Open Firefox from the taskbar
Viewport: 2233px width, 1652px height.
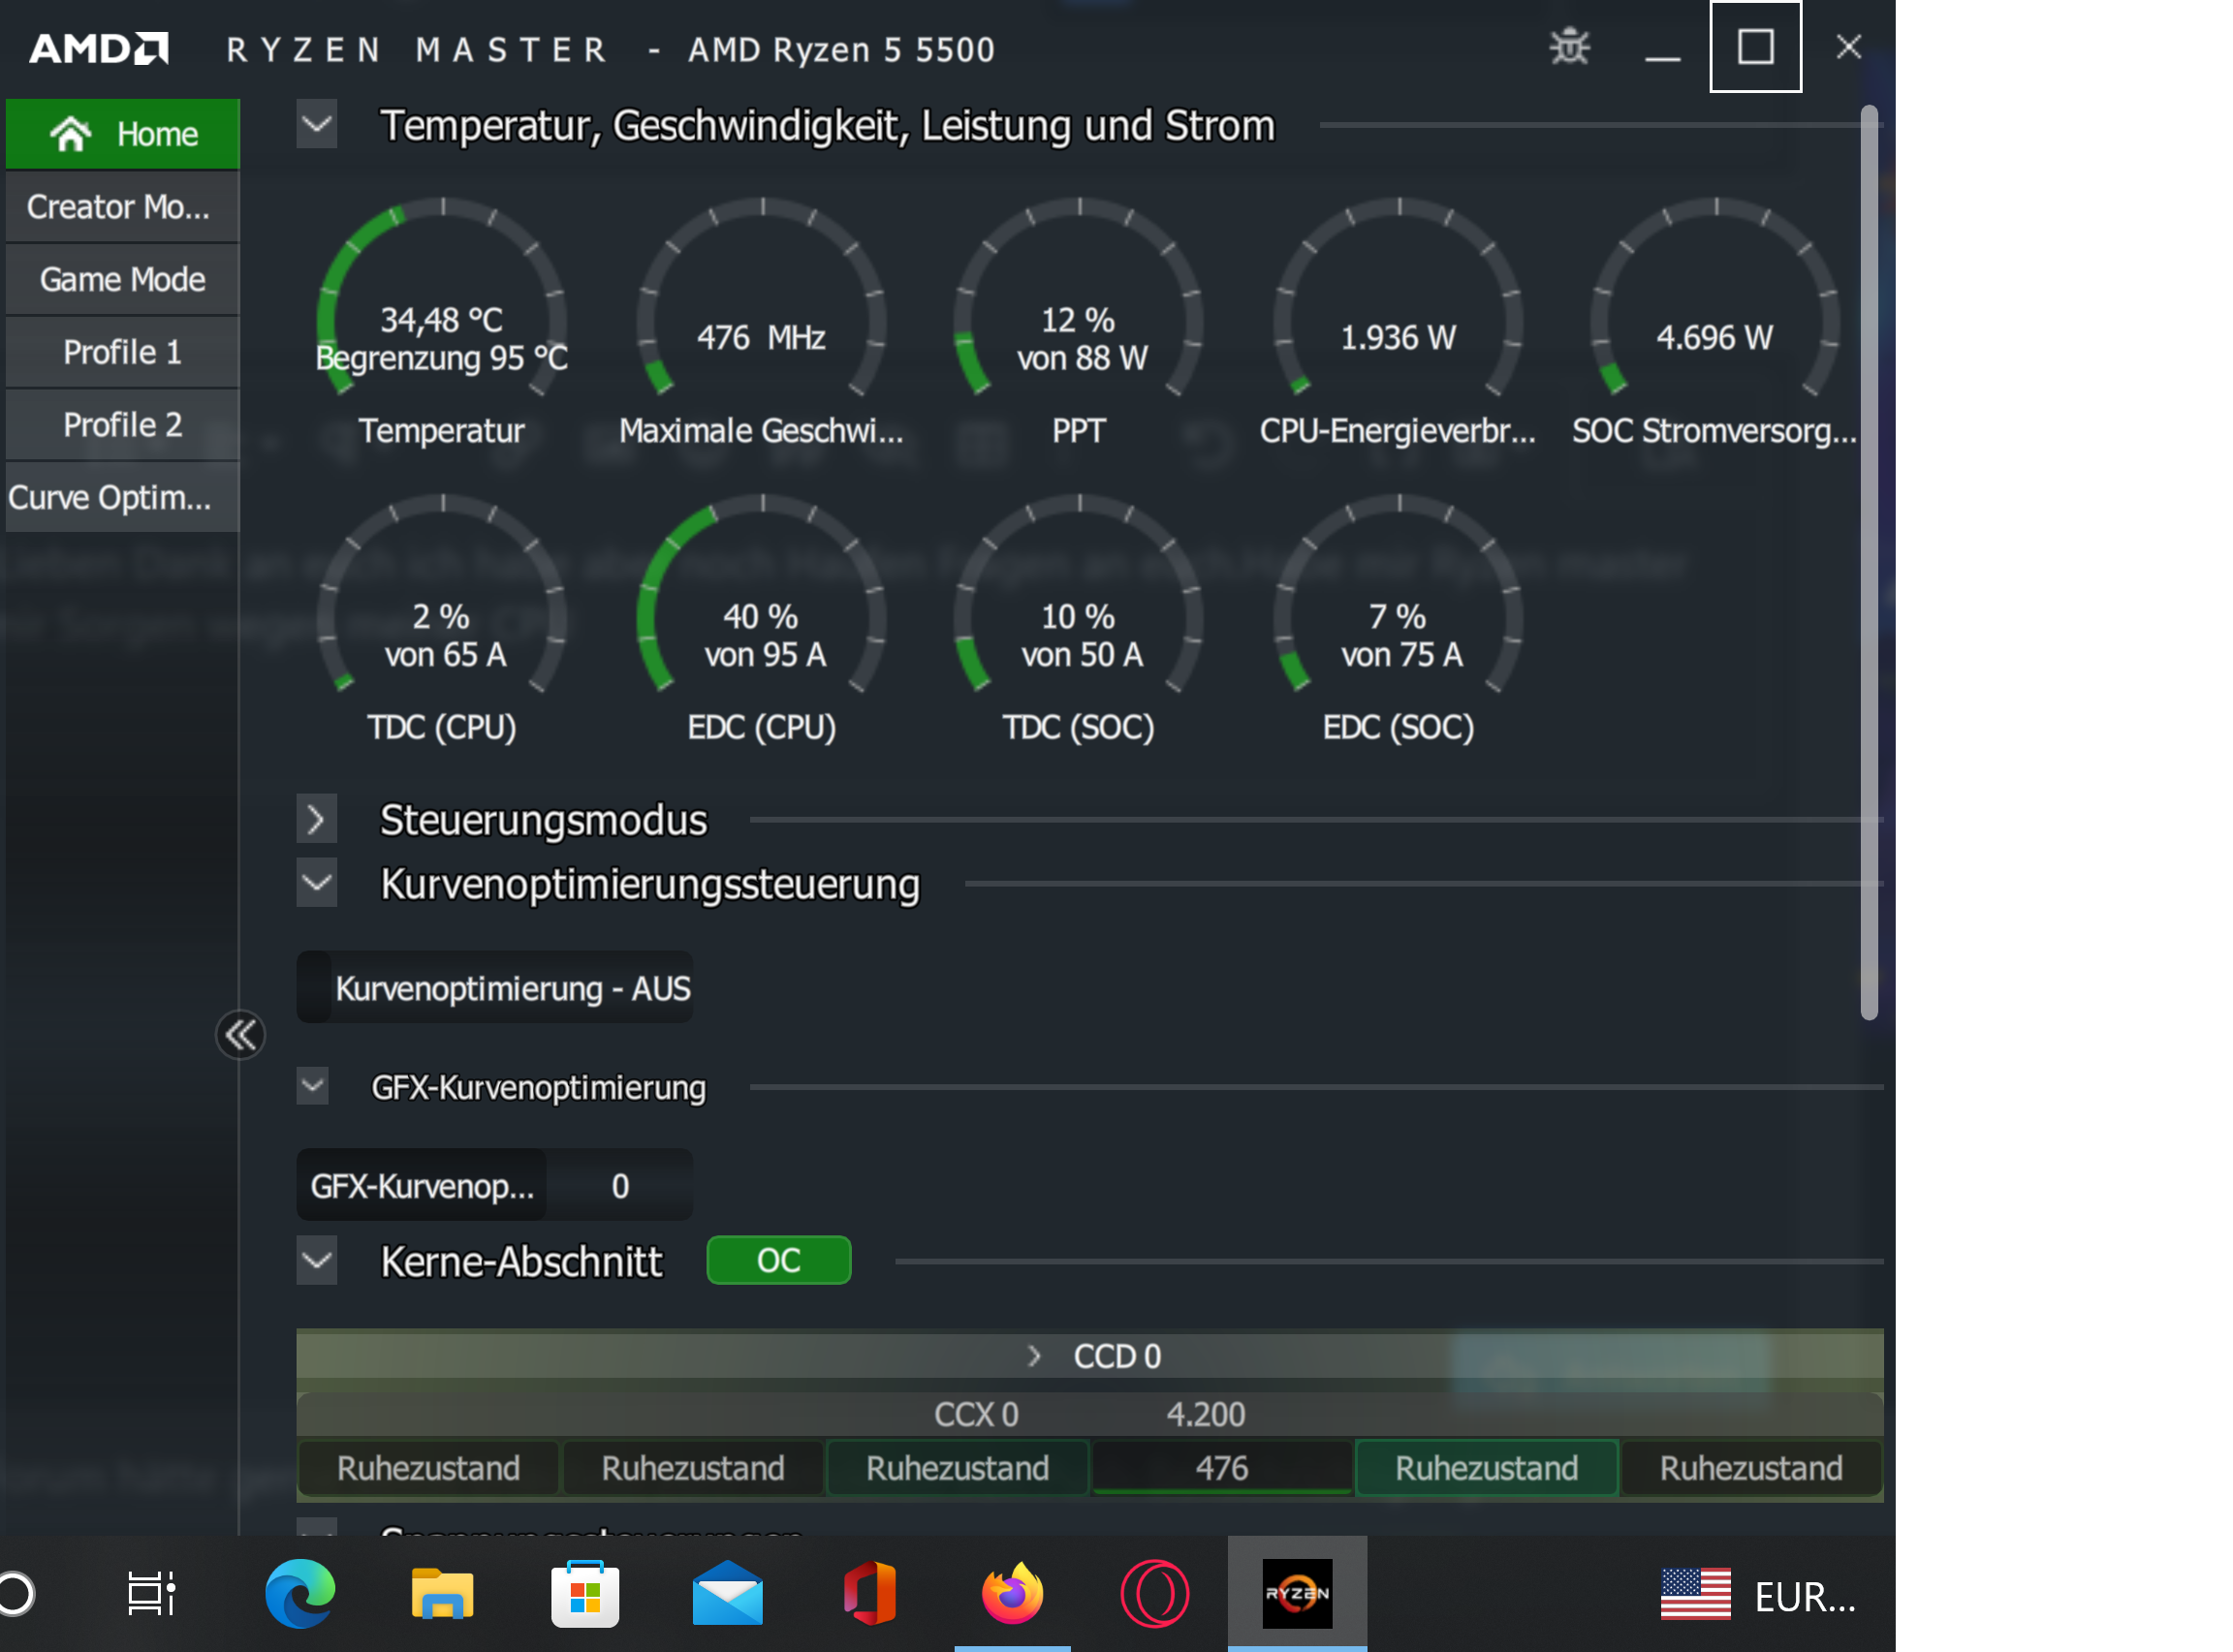click(x=1012, y=1593)
